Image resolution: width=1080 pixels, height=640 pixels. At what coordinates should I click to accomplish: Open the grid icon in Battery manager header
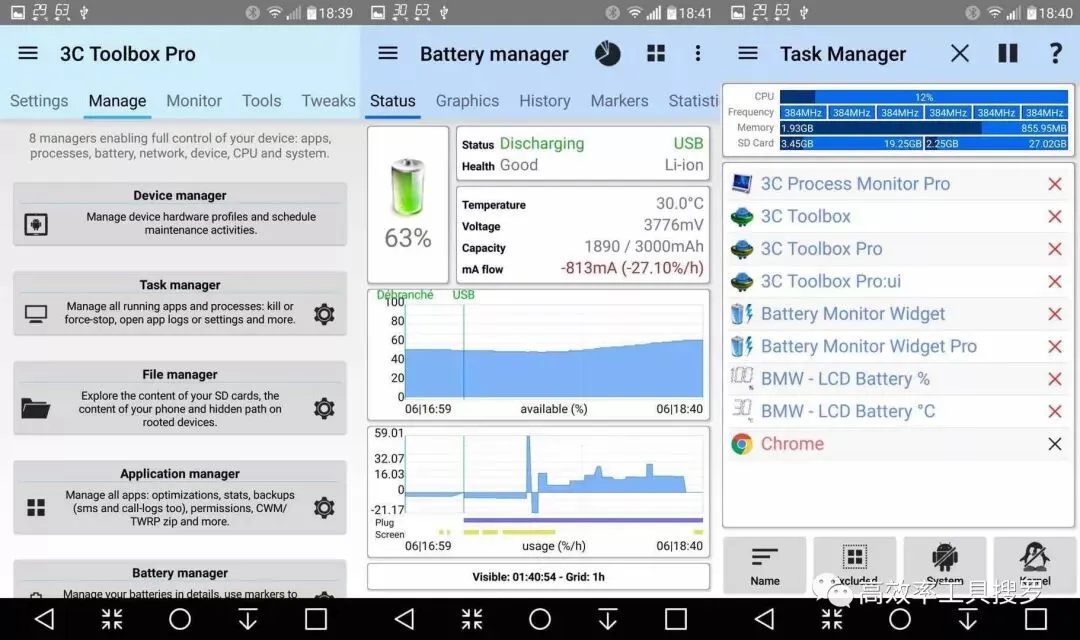point(656,53)
